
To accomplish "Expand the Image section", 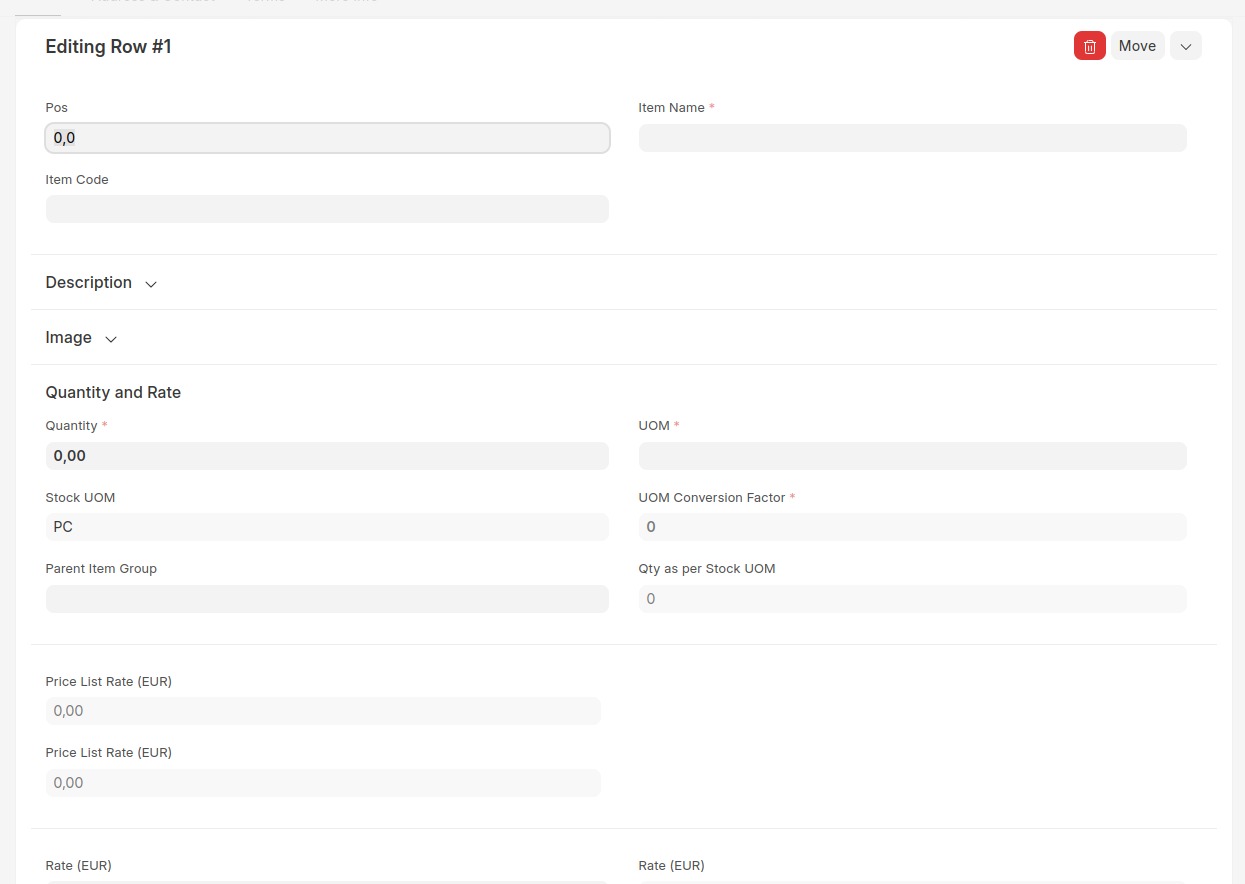I will pyautogui.click(x=81, y=338).
